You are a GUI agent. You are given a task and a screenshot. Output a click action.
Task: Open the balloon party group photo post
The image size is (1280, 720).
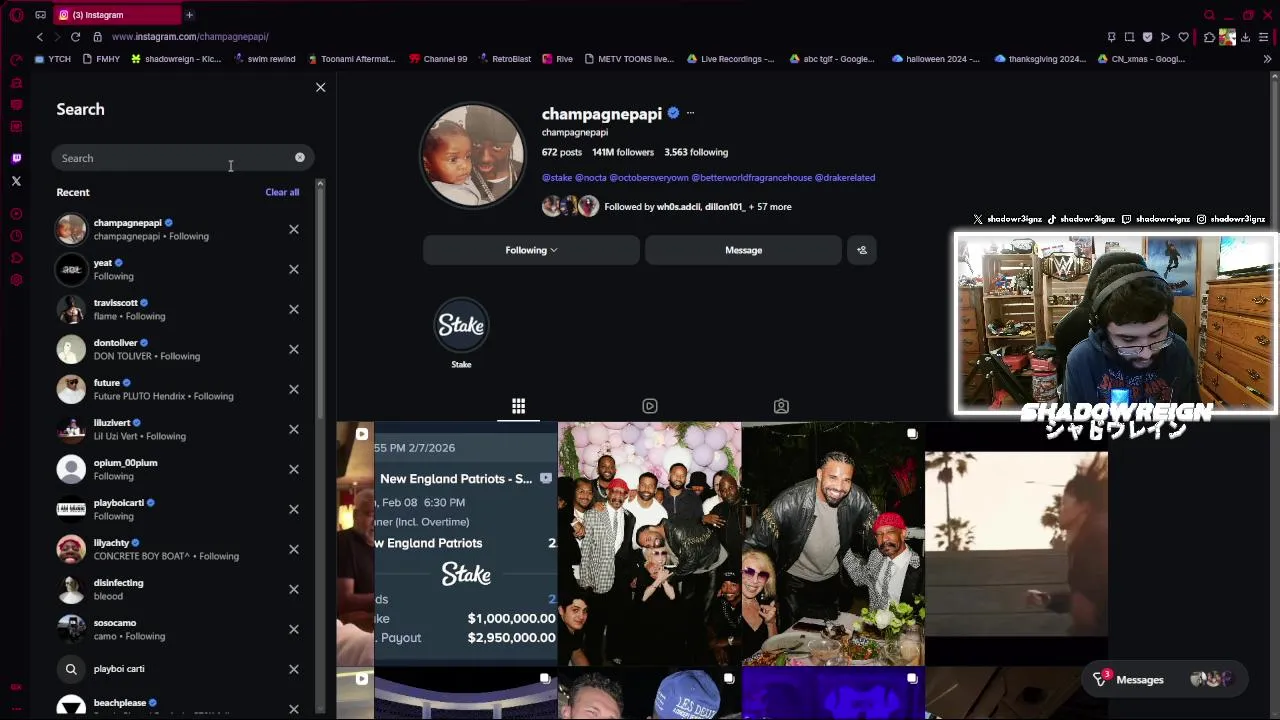(x=649, y=543)
